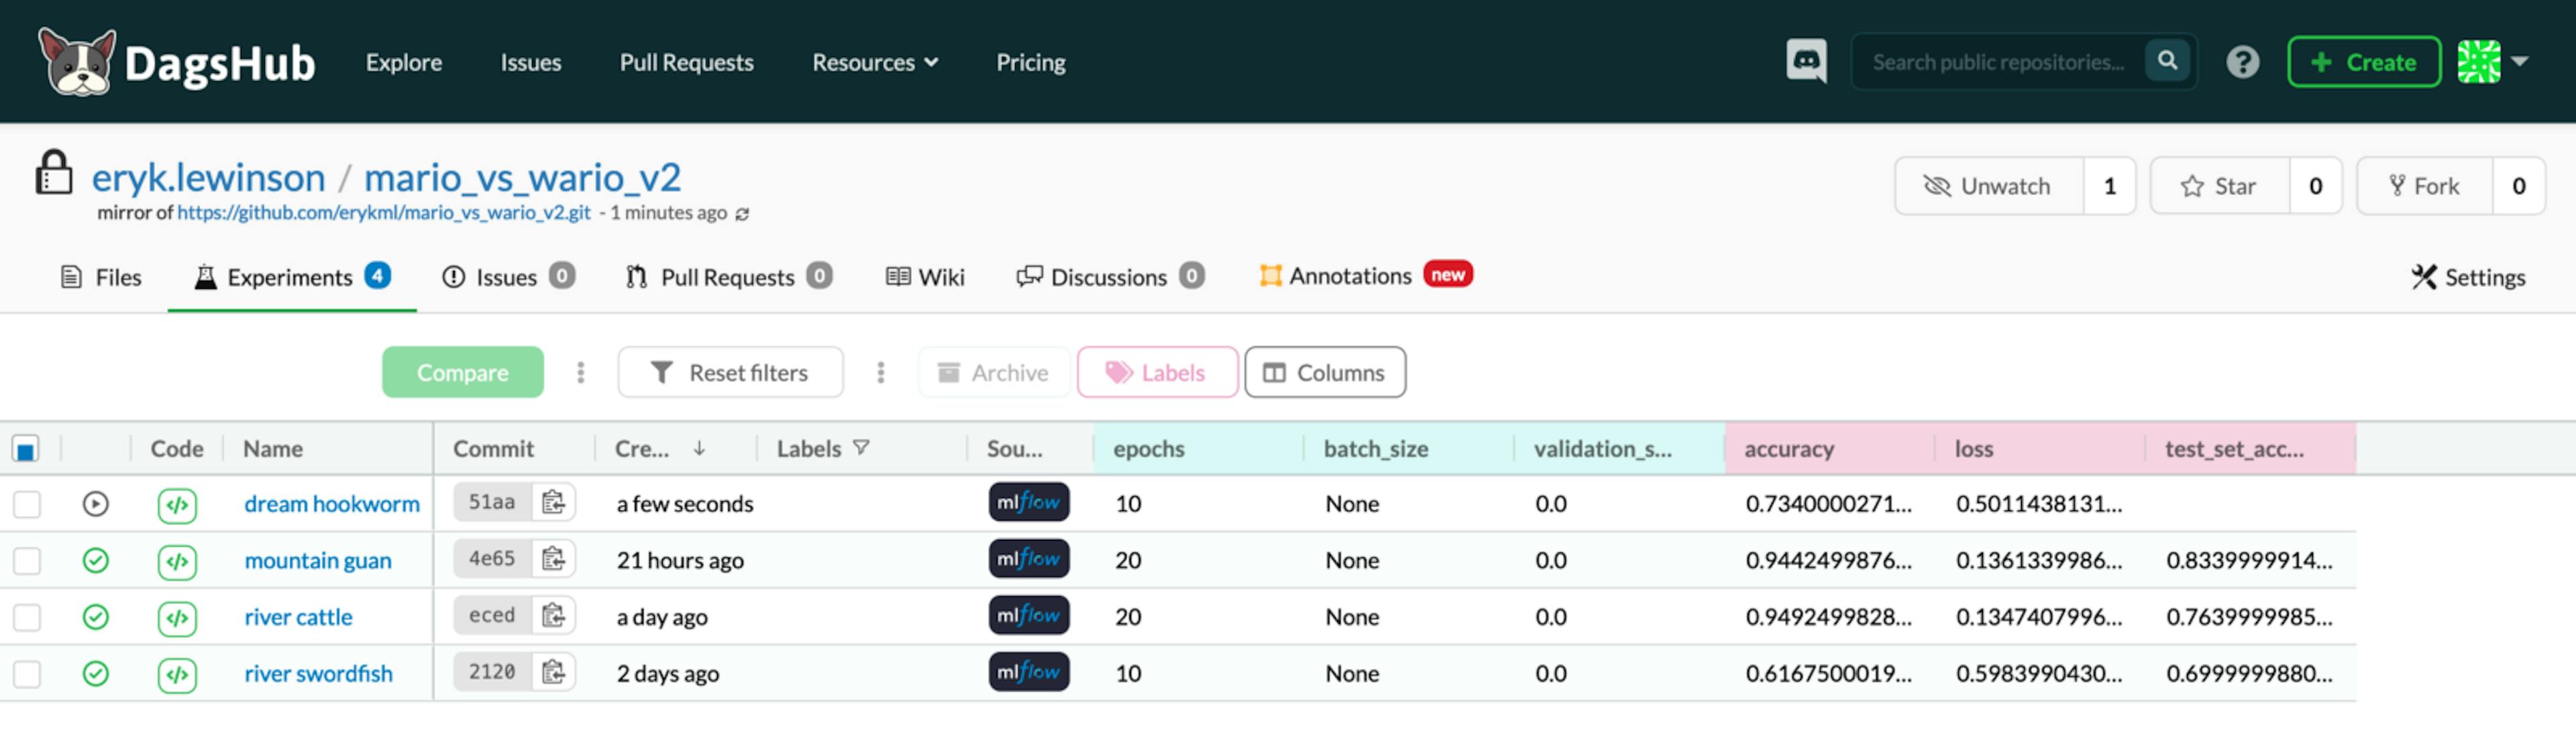Image resolution: width=2576 pixels, height=729 pixels.
Task: Toggle the select-all experiments checkbox
Action: pyautogui.click(x=26, y=450)
